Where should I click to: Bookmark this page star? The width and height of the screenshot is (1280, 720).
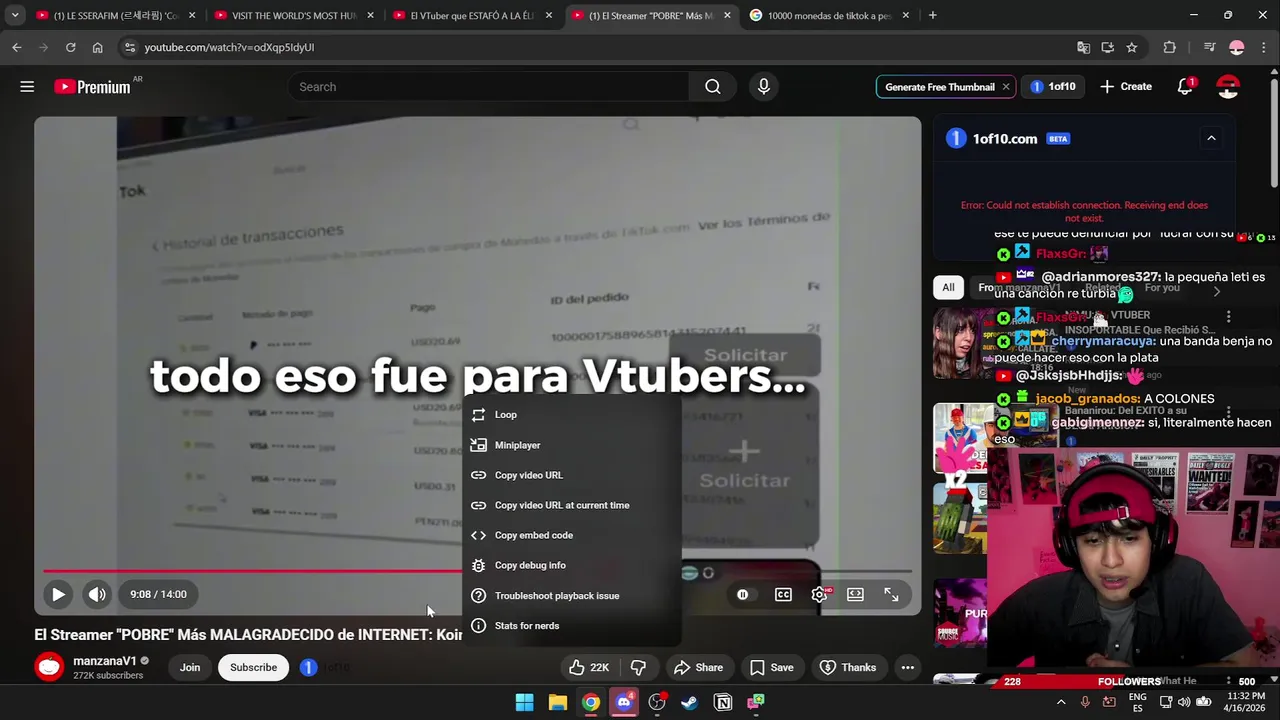point(1131,47)
